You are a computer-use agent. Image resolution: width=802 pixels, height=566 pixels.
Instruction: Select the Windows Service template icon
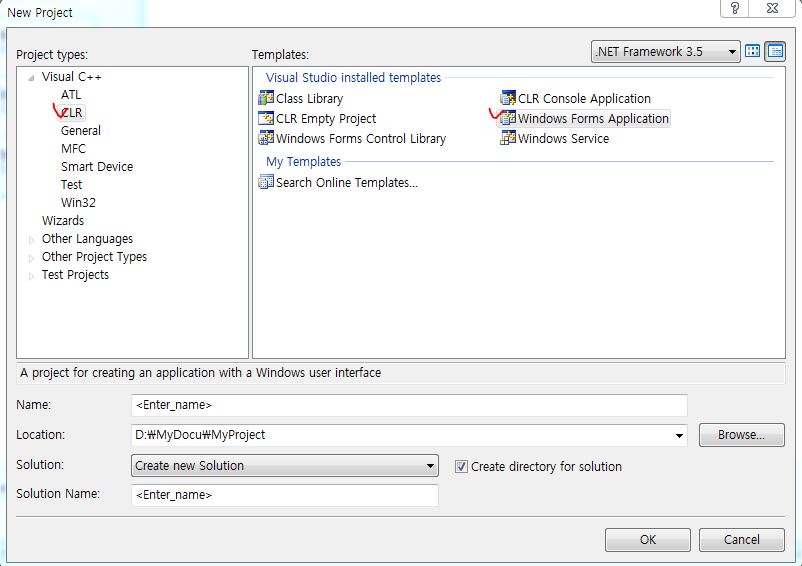click(508, 138)
